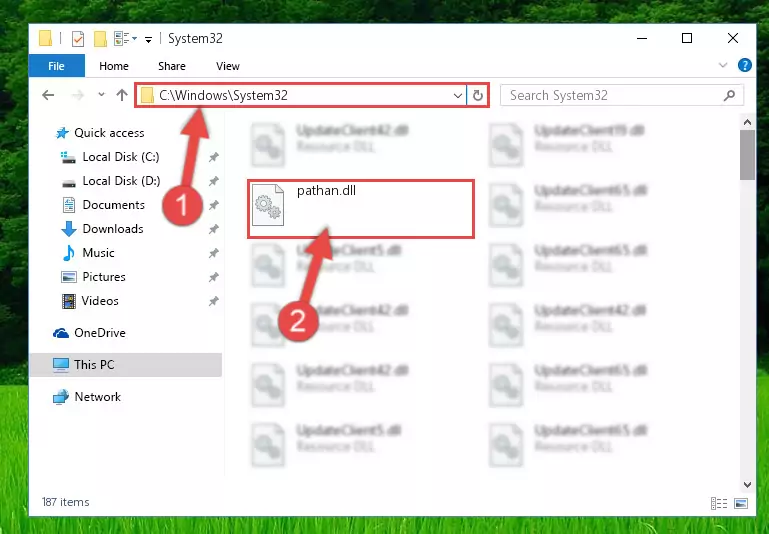Maximize the System32 window

[687, 38]
